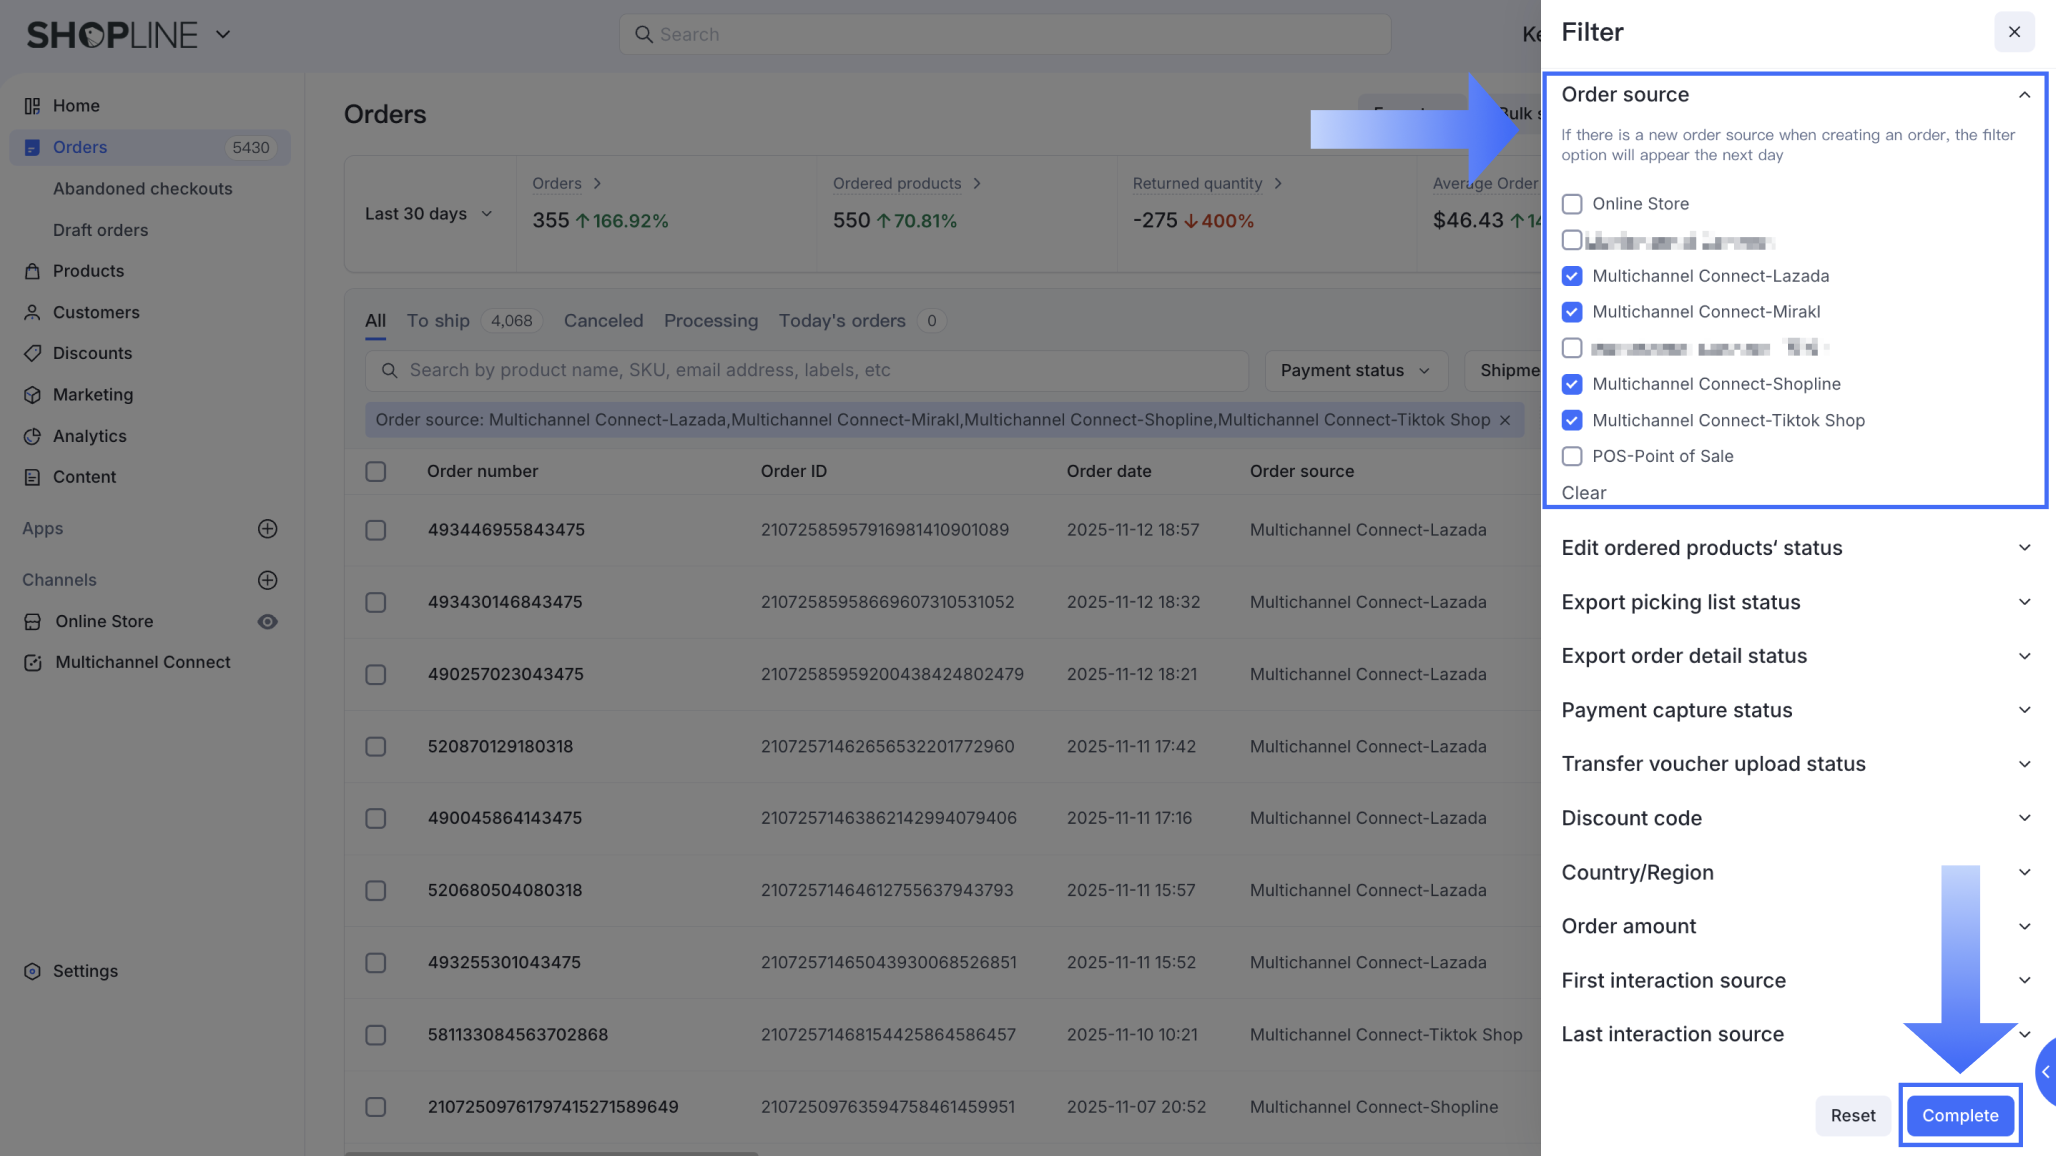Open the Last 30 days dropdown

click(428, 214)
